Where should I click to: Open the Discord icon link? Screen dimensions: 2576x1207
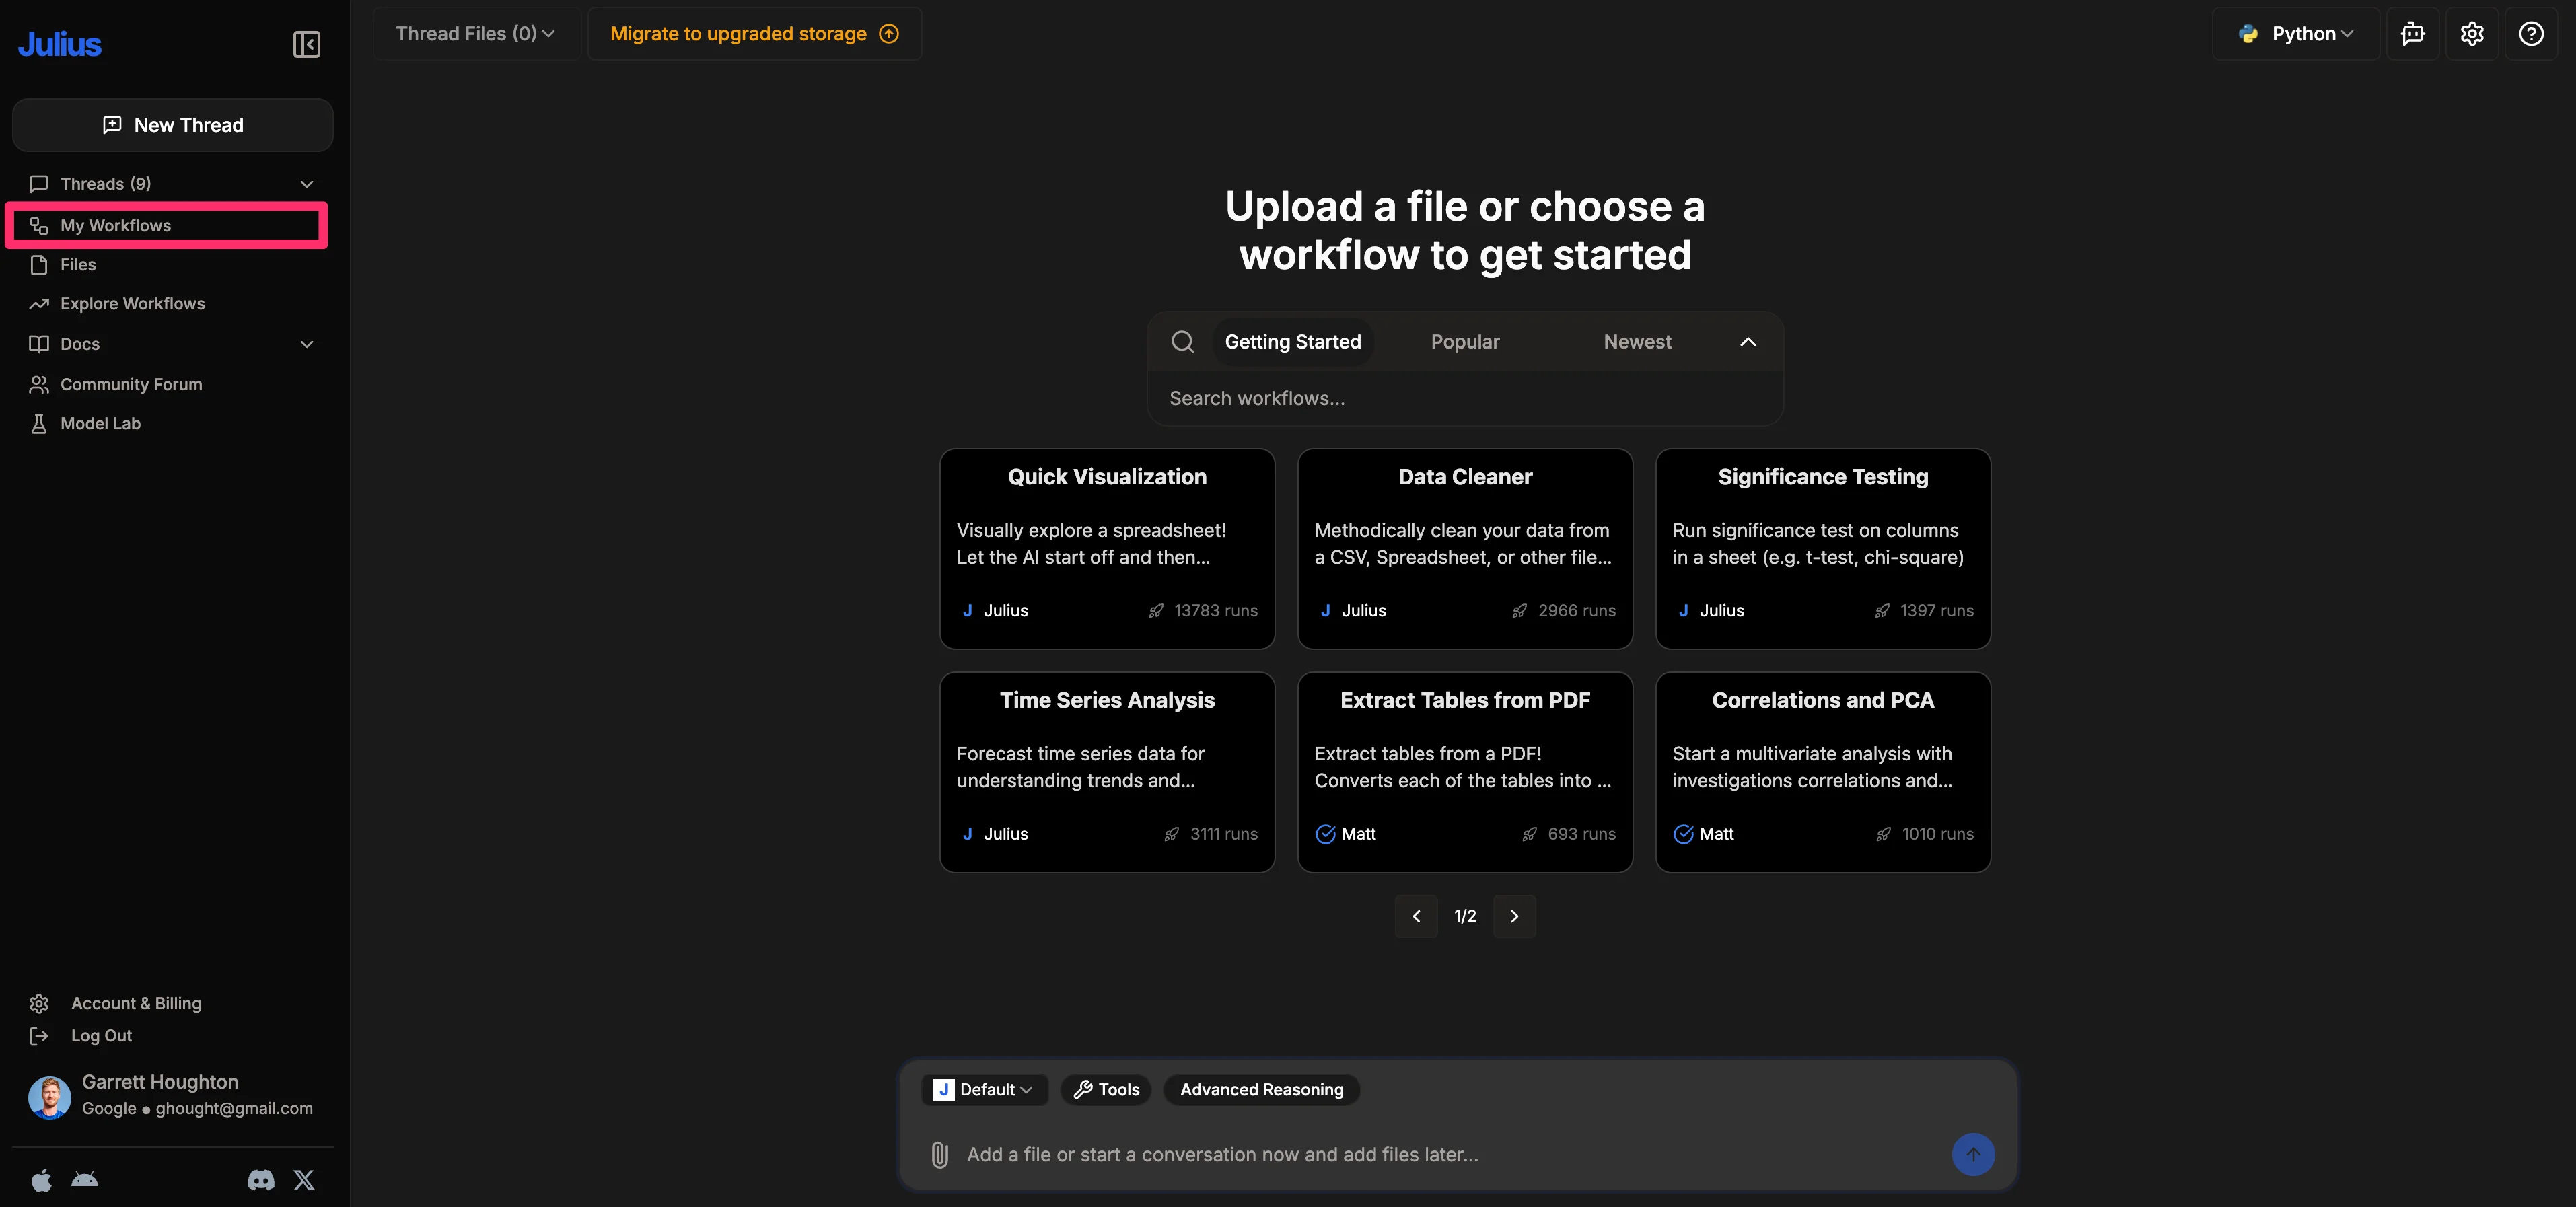click(x=261, y=1180)
